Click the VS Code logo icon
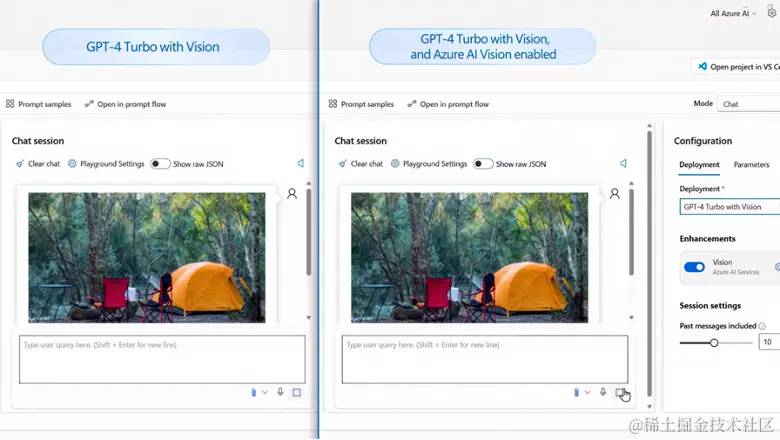Image resolution: width=780 pixels, height=440 pixels. (702, 66)
